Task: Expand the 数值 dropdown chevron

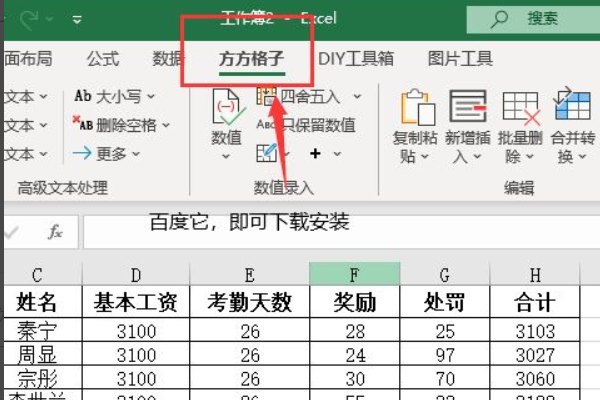Action: pyautogui.click(x=226, y=156)
